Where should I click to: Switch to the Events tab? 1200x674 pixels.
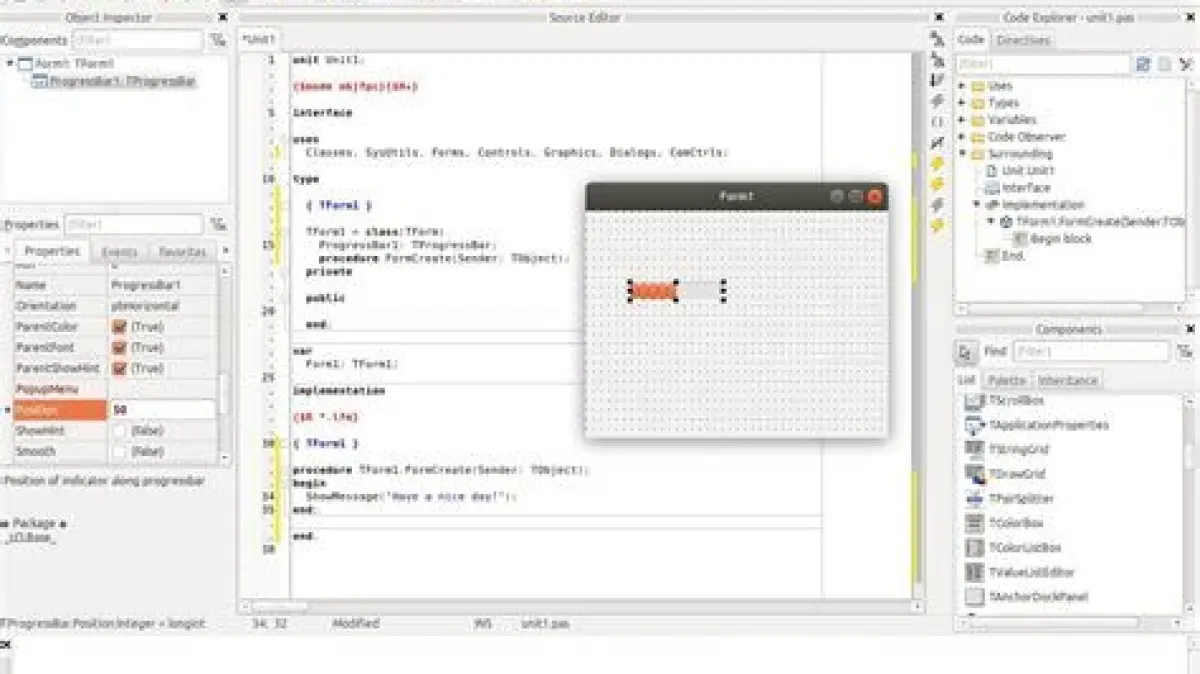pos(120,252)
